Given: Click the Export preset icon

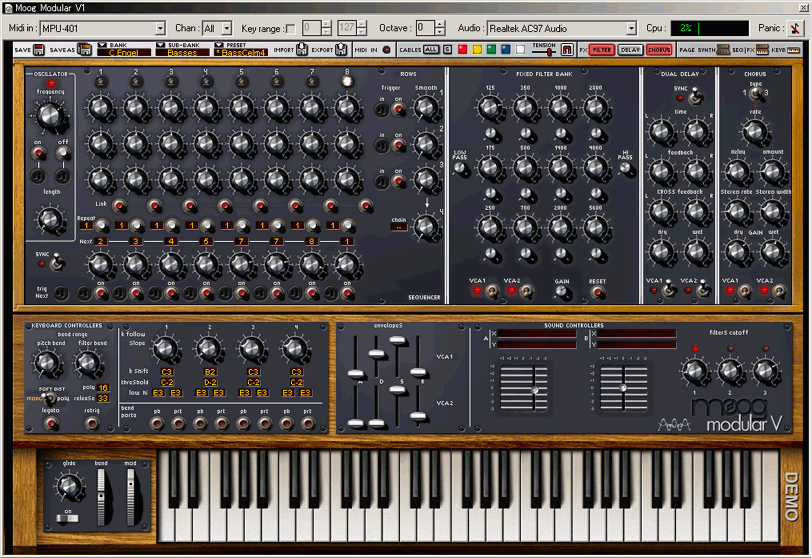Looking at the screenshot, I should click(341, 49).
